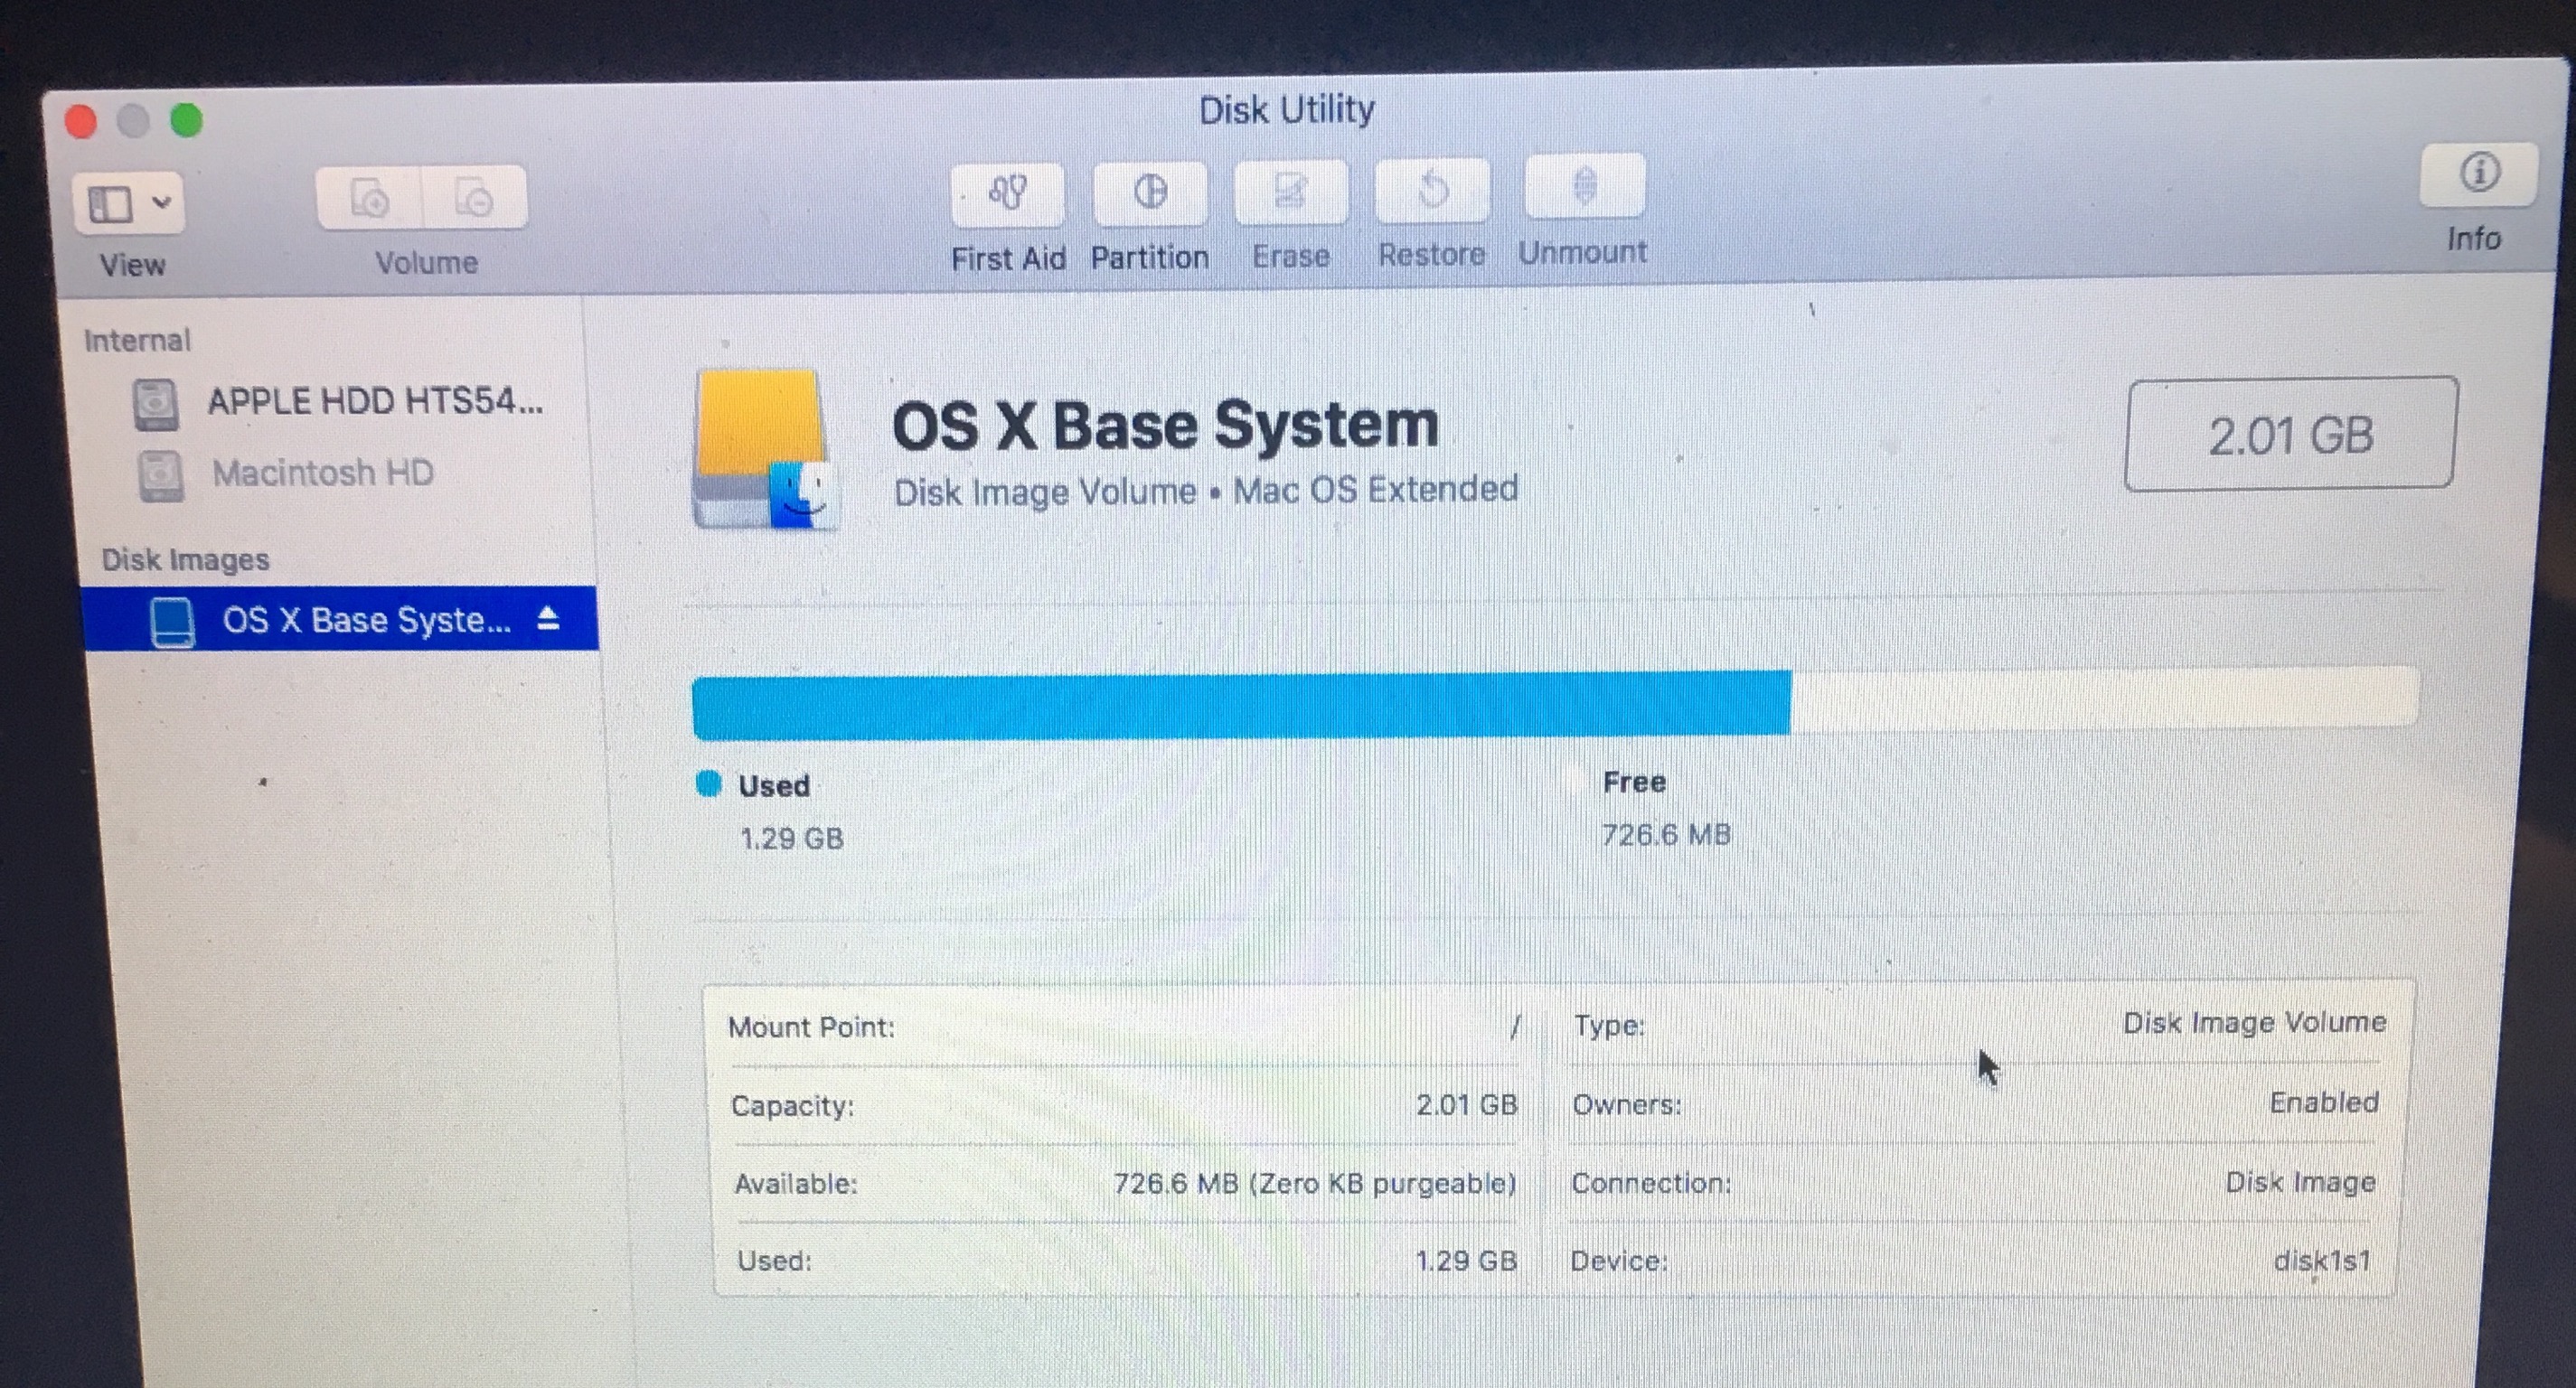Eject the OS X Base System image

pyautogui.click(x=548, y=619)
